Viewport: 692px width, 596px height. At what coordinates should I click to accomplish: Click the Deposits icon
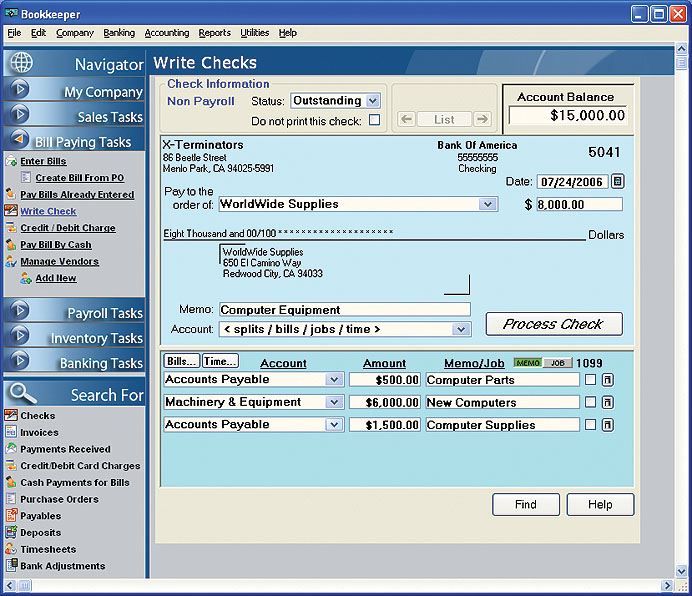[11, 532]
